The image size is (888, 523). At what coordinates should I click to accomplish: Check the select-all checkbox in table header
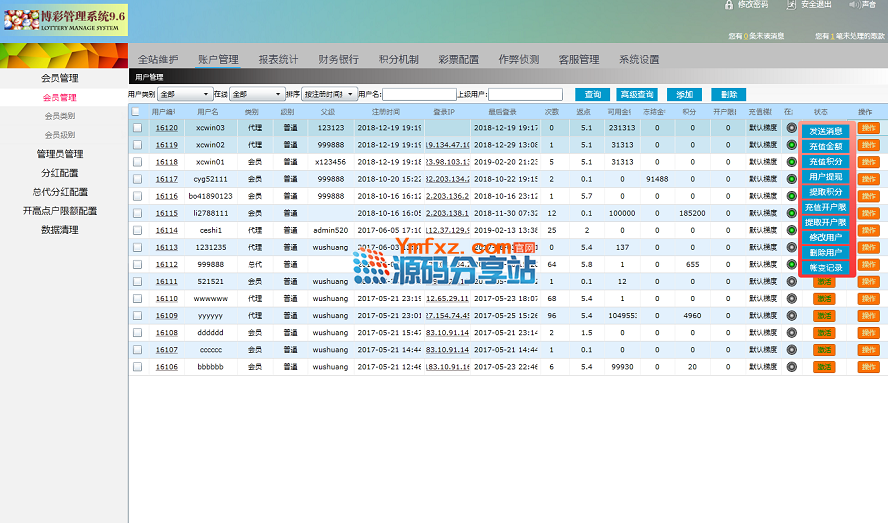[136, 111]
